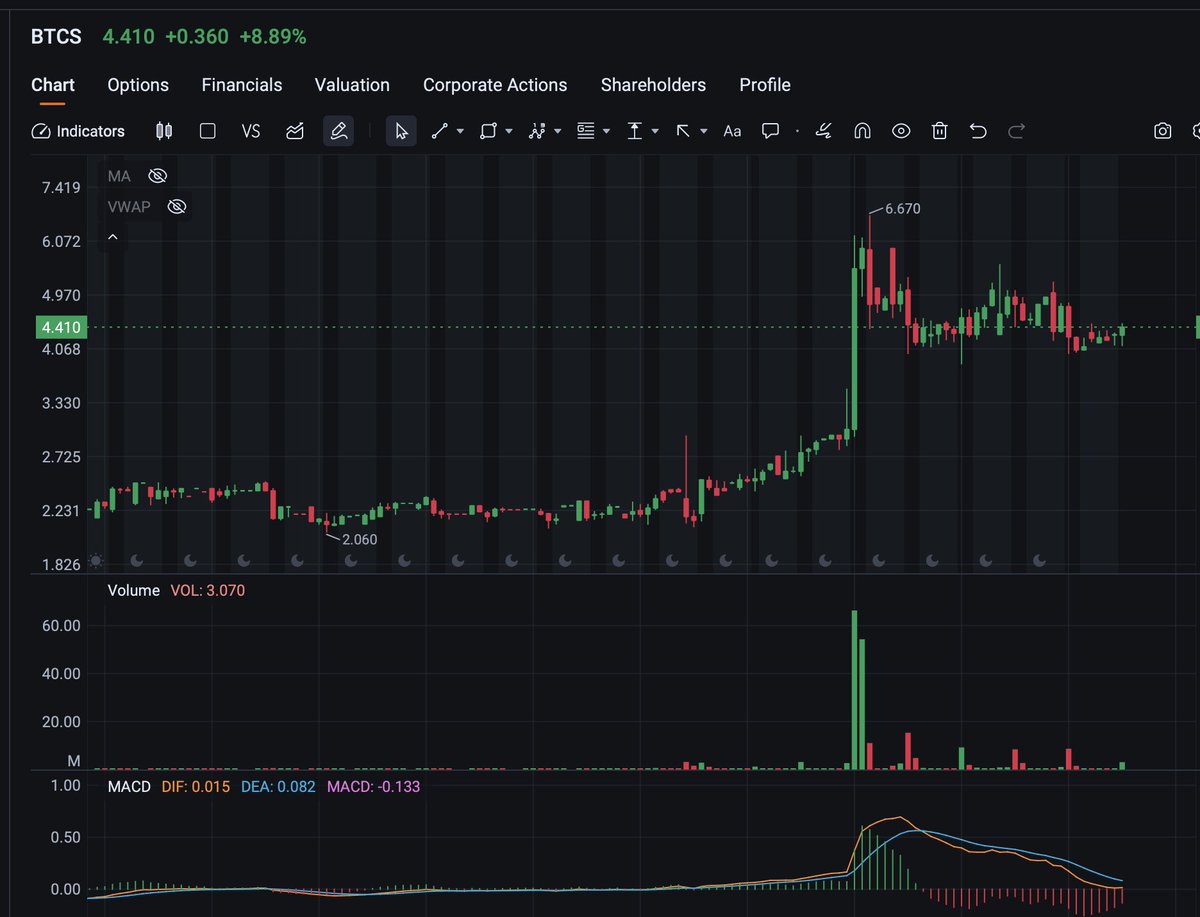Click the +8.89% change percentage

[x=272, y=37]
